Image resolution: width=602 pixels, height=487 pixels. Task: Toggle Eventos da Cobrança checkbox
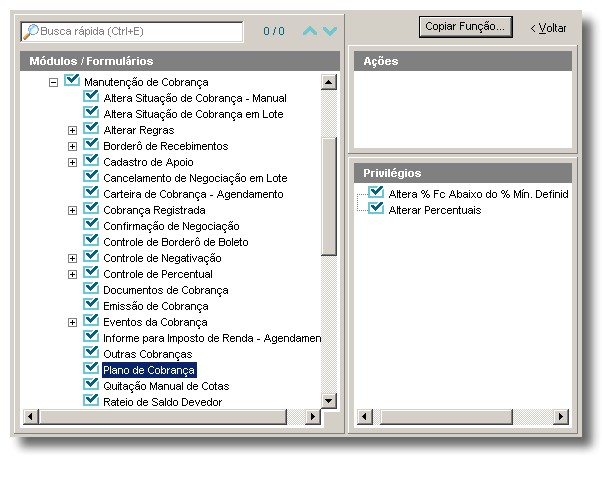coord(91,320)
